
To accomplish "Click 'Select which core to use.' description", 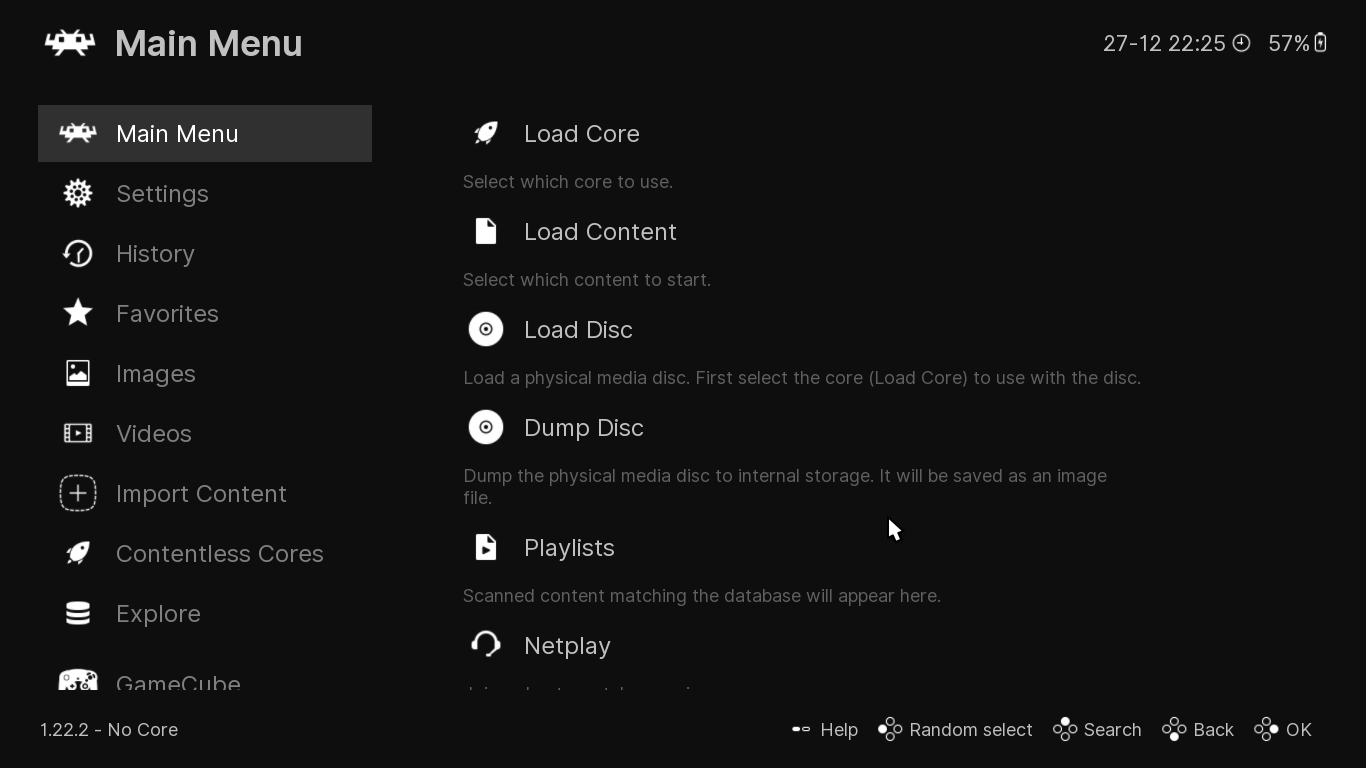I will [568, 182].
